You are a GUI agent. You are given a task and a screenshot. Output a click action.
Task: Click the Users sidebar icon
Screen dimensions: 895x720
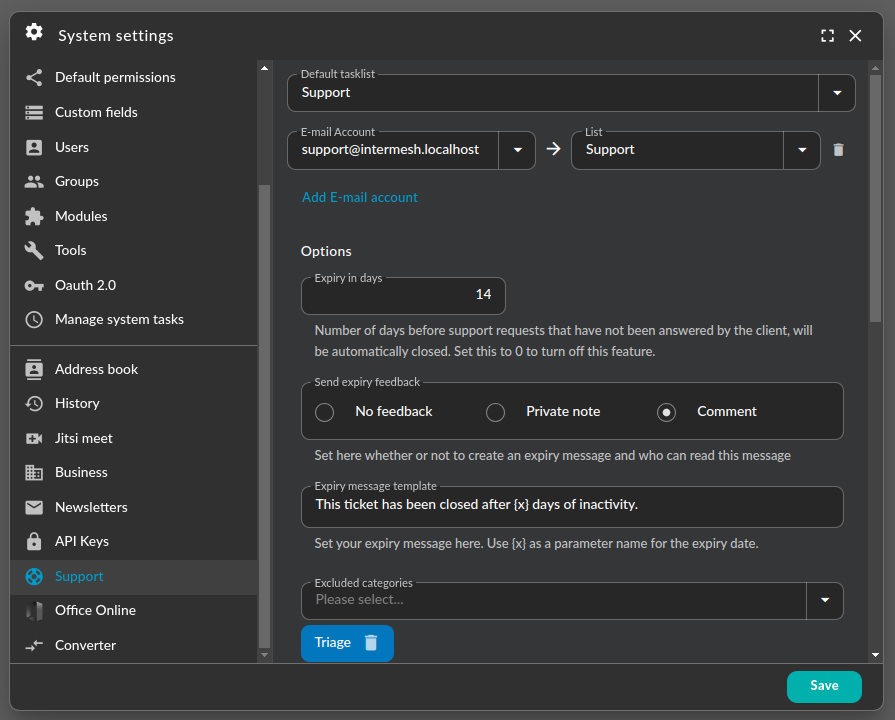(34, 147)
